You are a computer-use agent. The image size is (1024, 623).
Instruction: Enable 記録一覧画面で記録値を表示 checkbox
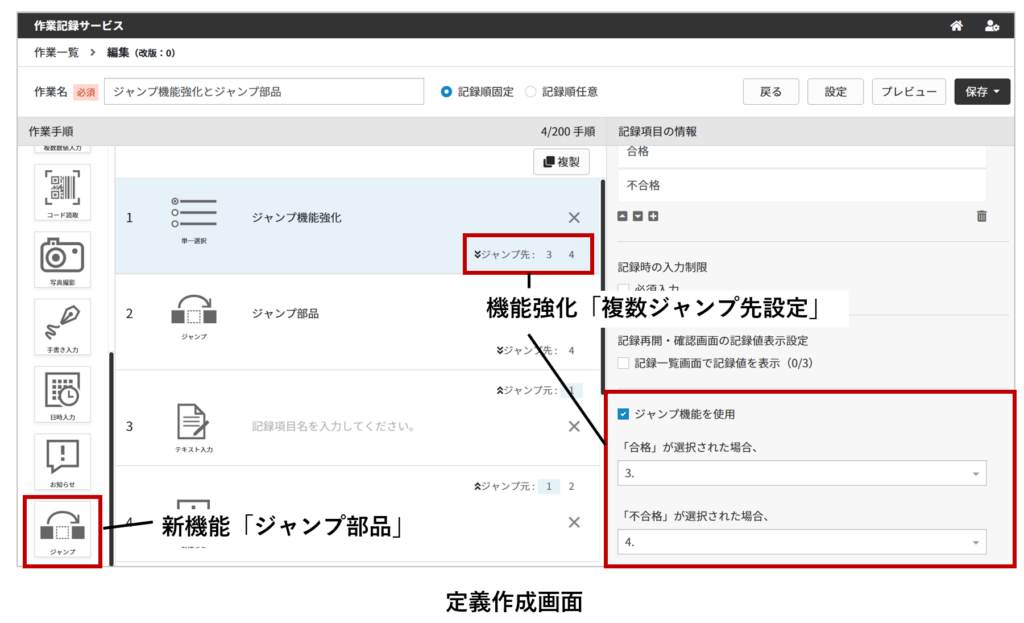(x=624, y=363)
